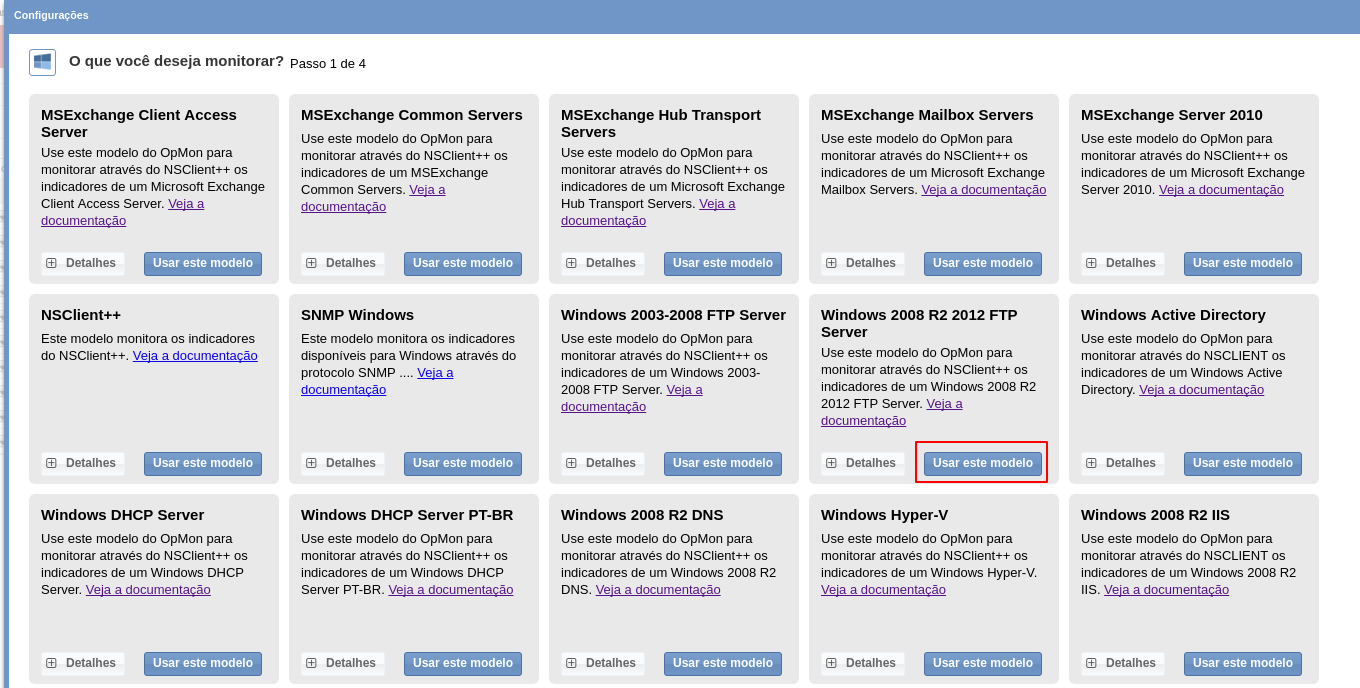
Task: Click the Windows logo icon in header
Action: (x=42, y=62)
